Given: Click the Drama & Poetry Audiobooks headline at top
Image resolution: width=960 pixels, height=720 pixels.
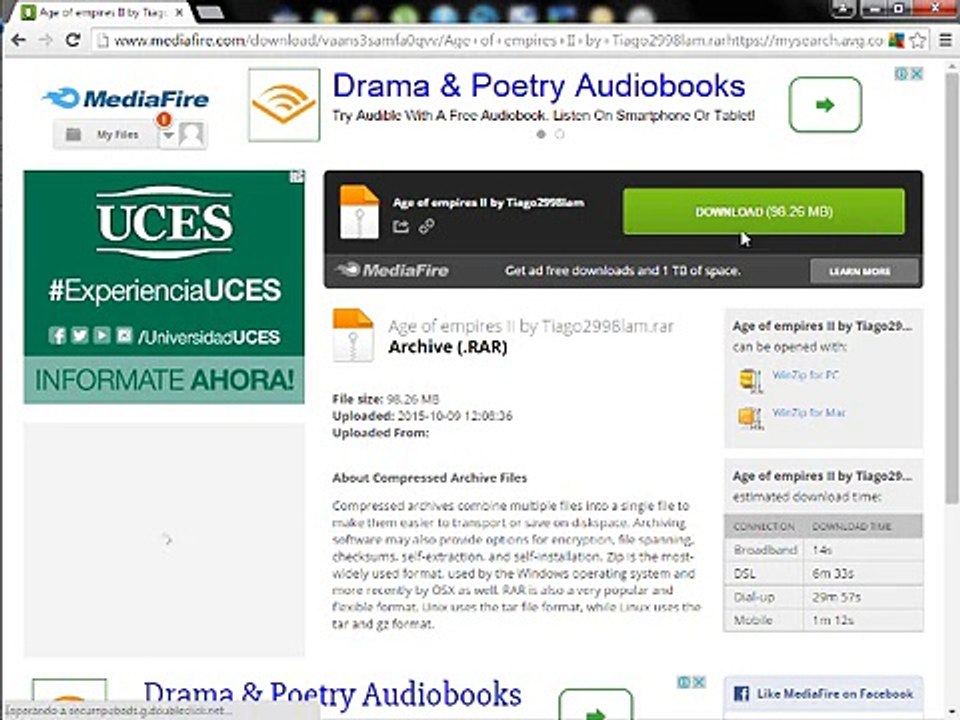Looking at the screenshot, I should [x=539, y=86].
